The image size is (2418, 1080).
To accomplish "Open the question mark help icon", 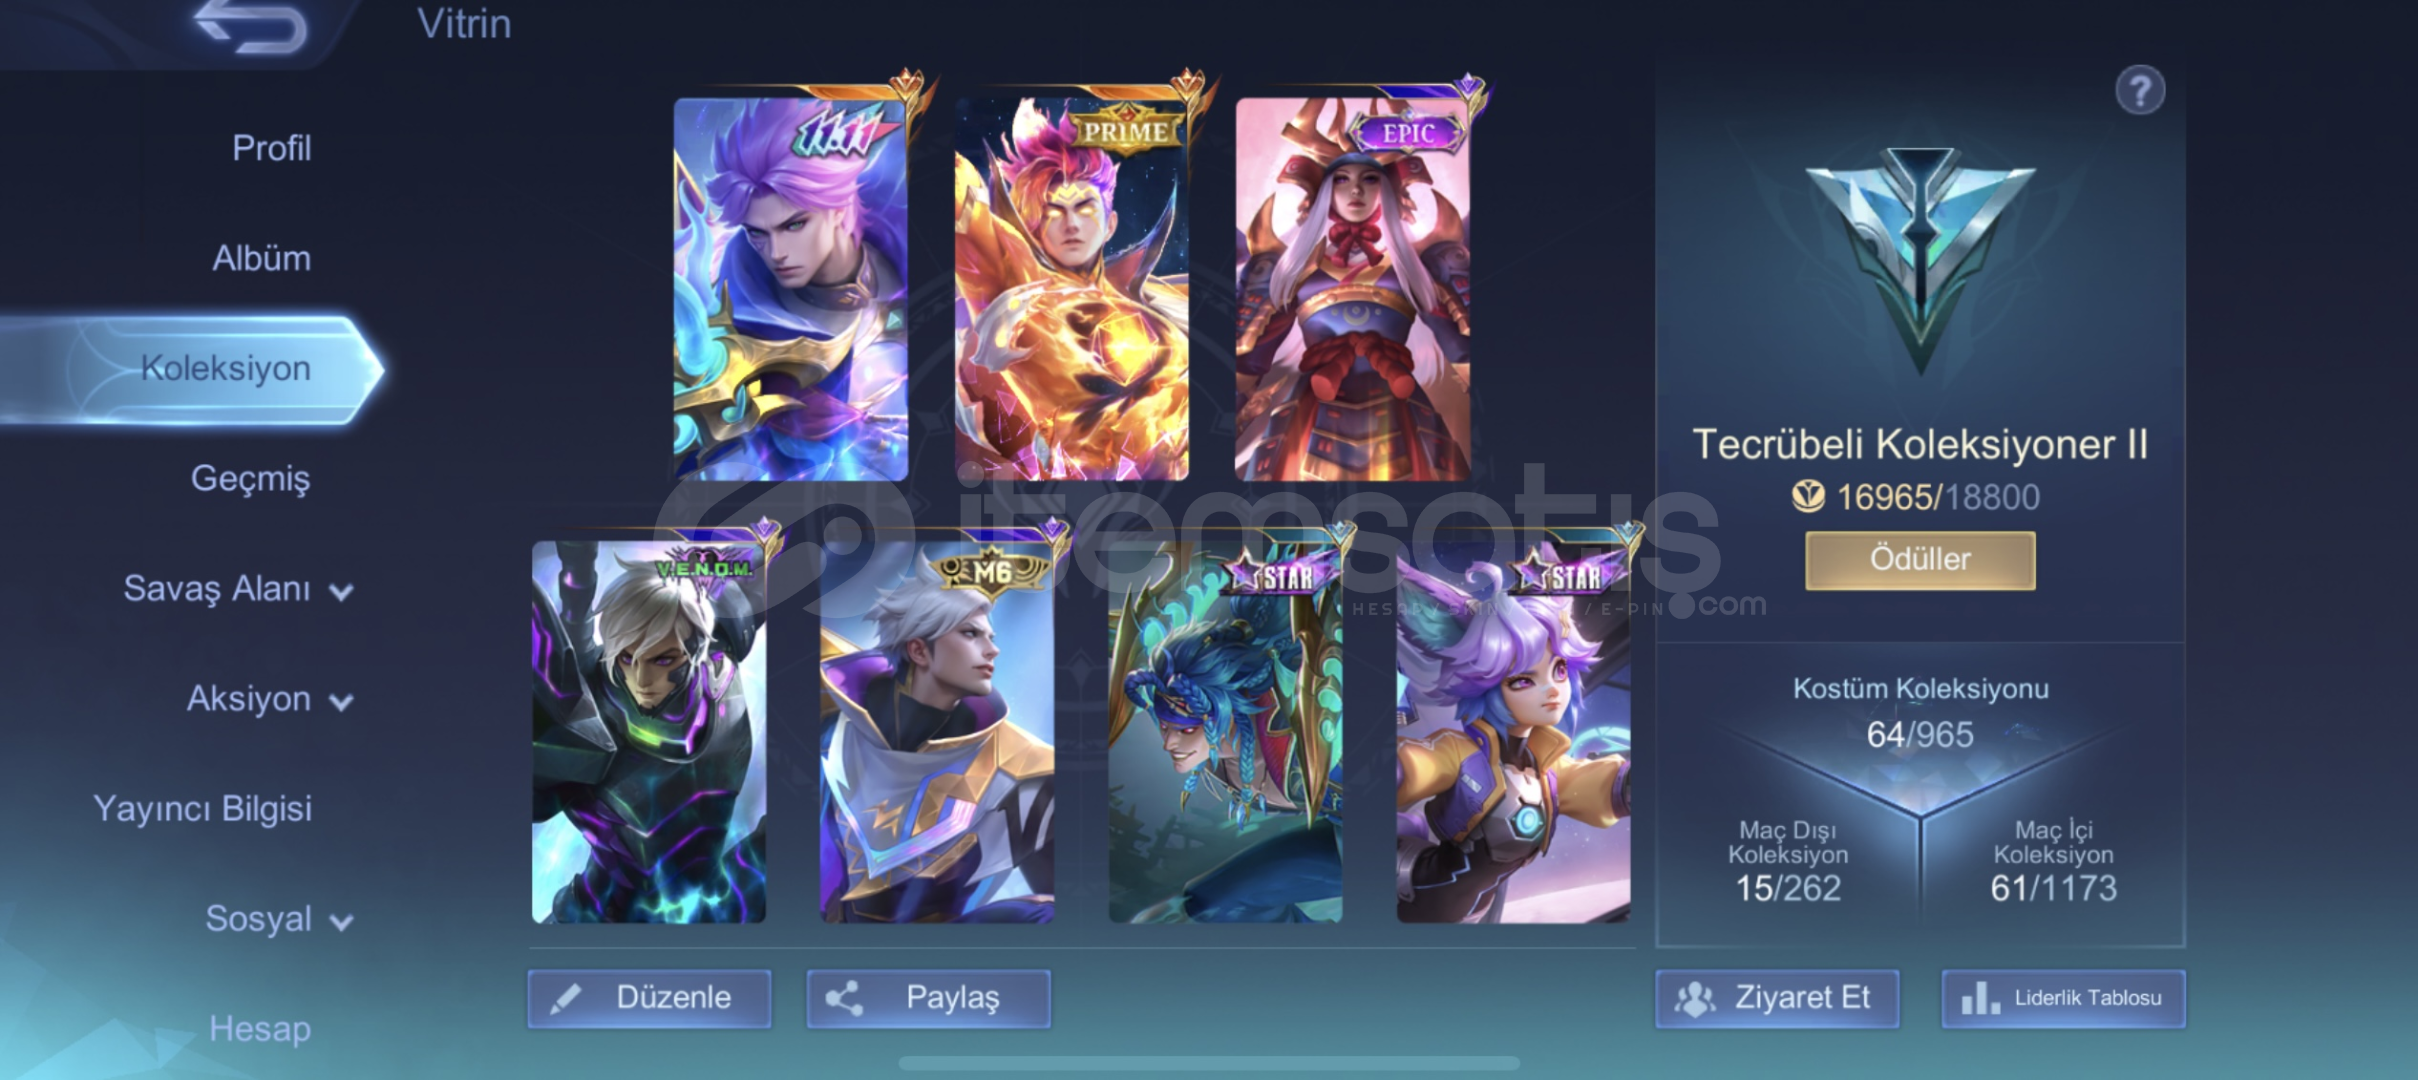I will click(x=2140, y=92).
